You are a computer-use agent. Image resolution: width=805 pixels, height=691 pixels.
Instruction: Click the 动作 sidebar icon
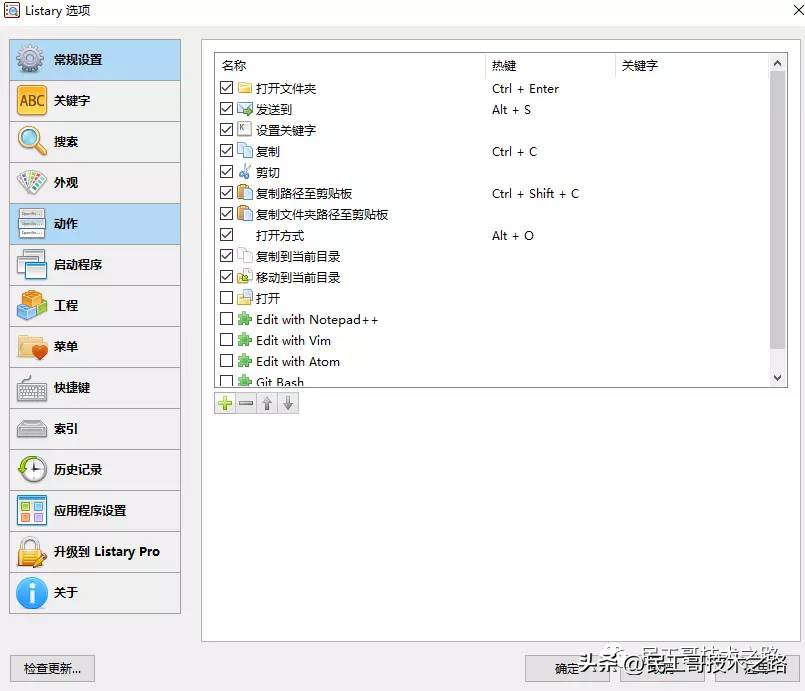31,224
